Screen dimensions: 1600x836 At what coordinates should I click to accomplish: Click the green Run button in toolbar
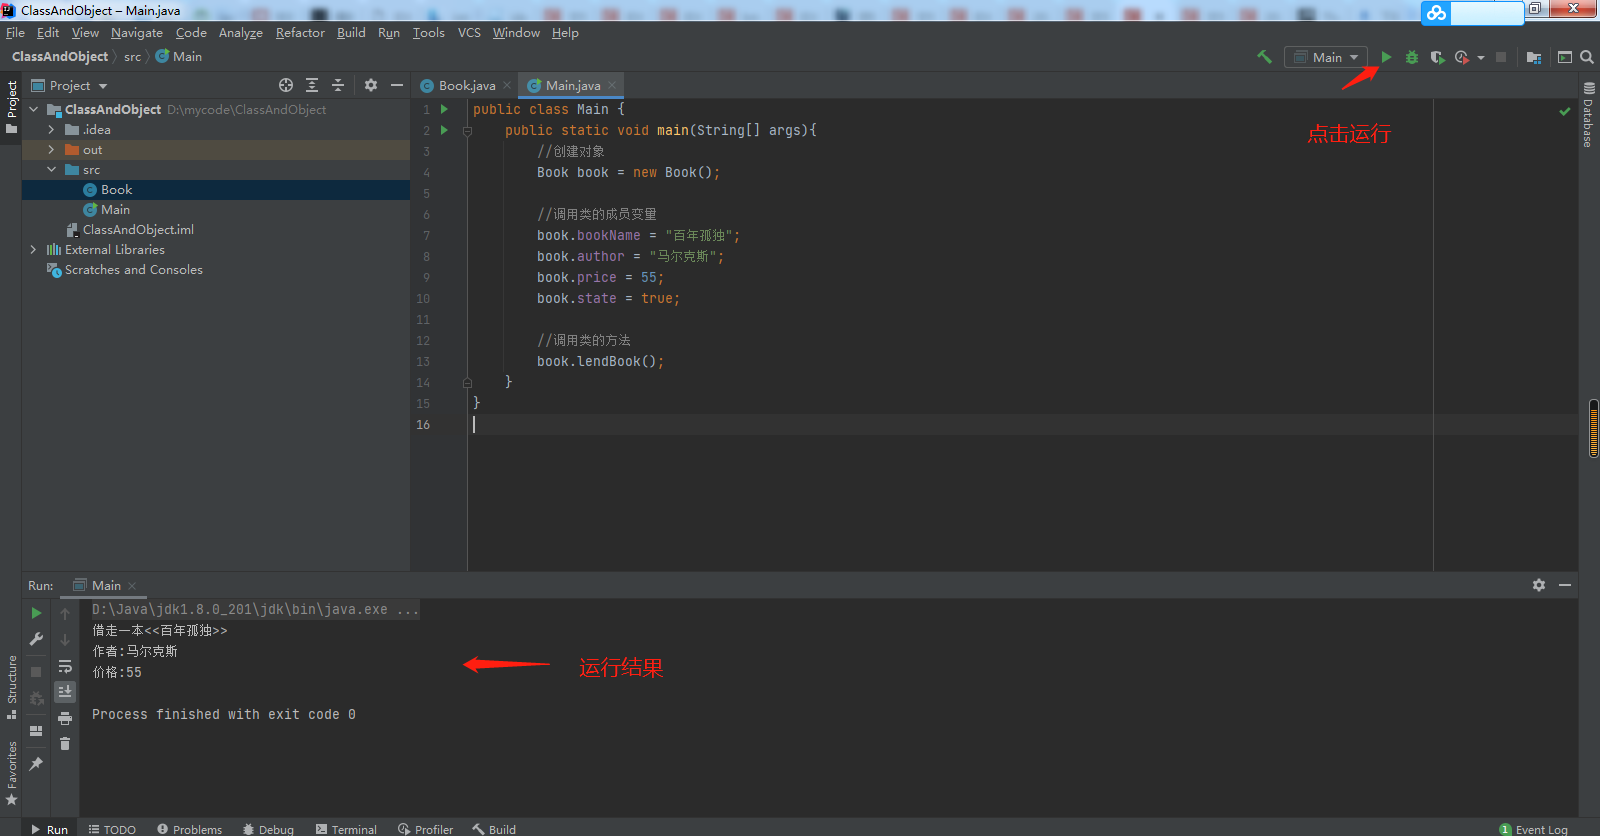click(1386, 57)
